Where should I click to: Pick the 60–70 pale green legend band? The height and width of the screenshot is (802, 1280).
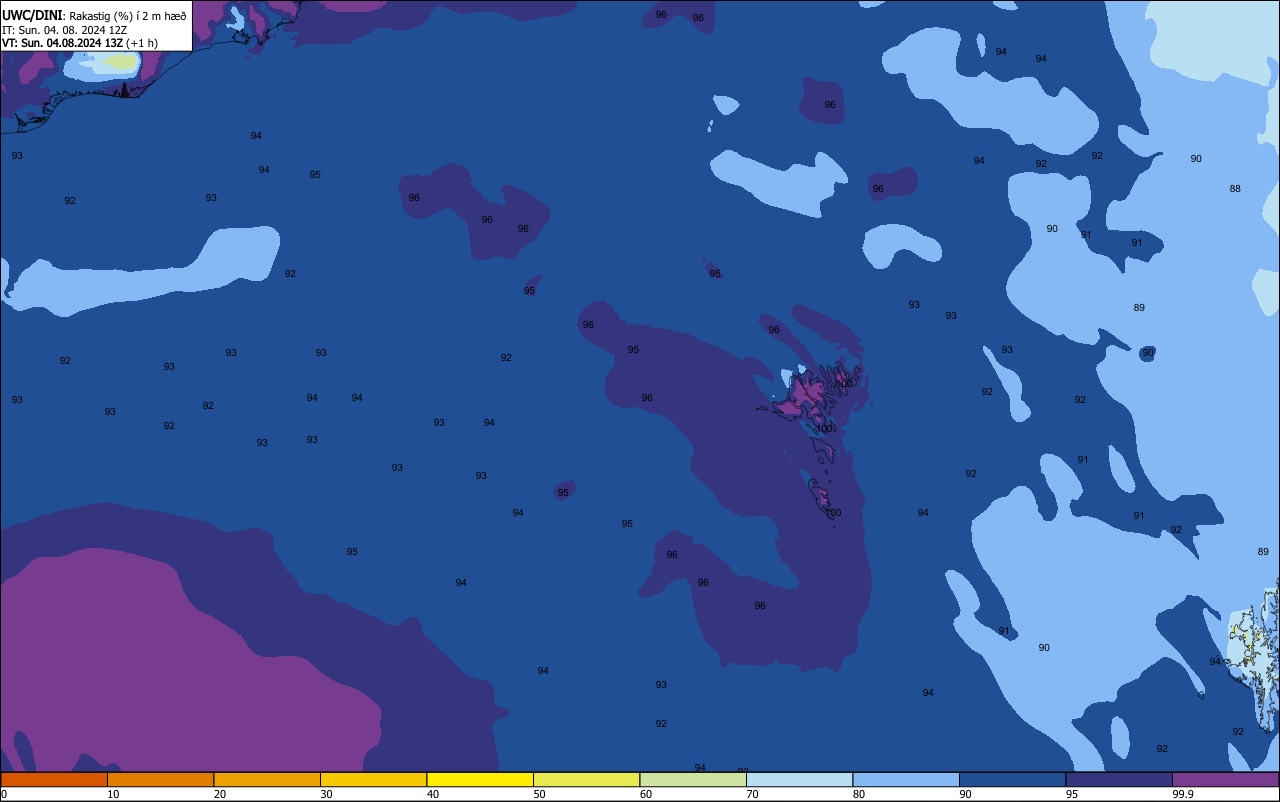pos(693,779)
